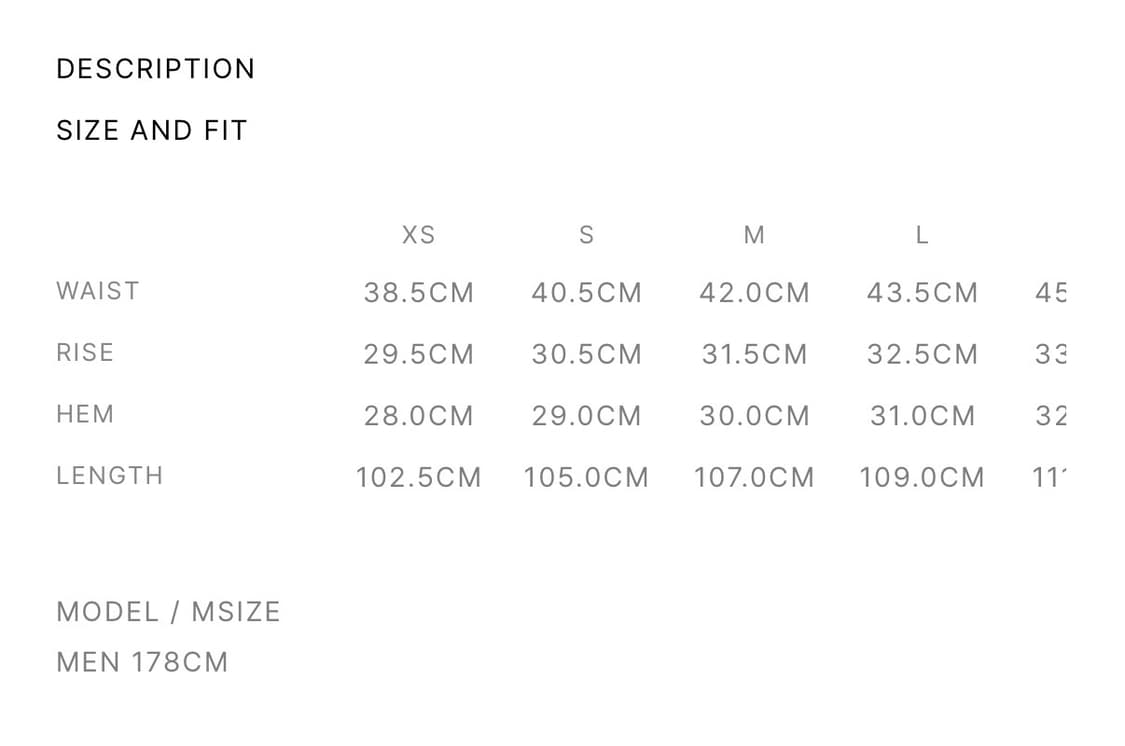Image resolution: width=1125 pixels, height=746 pixels.
Task: Click the HEM row label
Action: (x=85, y=414)
